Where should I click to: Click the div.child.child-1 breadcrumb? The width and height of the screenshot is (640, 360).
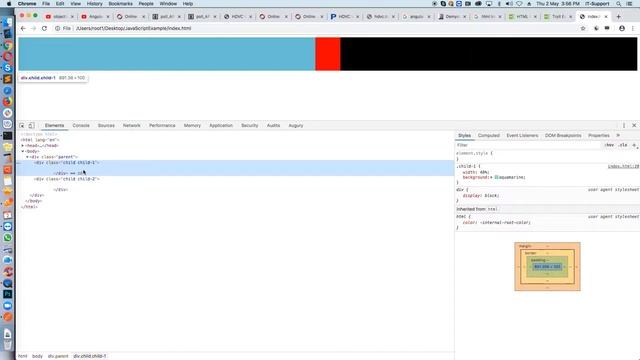coord(89,356)
